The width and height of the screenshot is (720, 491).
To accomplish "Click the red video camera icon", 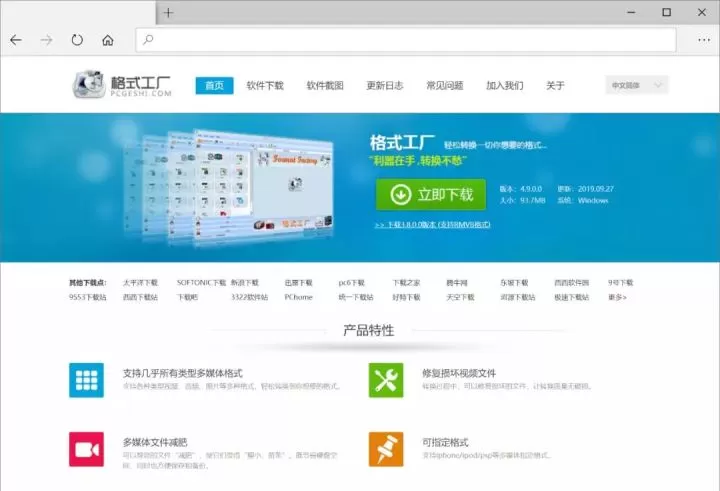I will click(x=86, y=449).
